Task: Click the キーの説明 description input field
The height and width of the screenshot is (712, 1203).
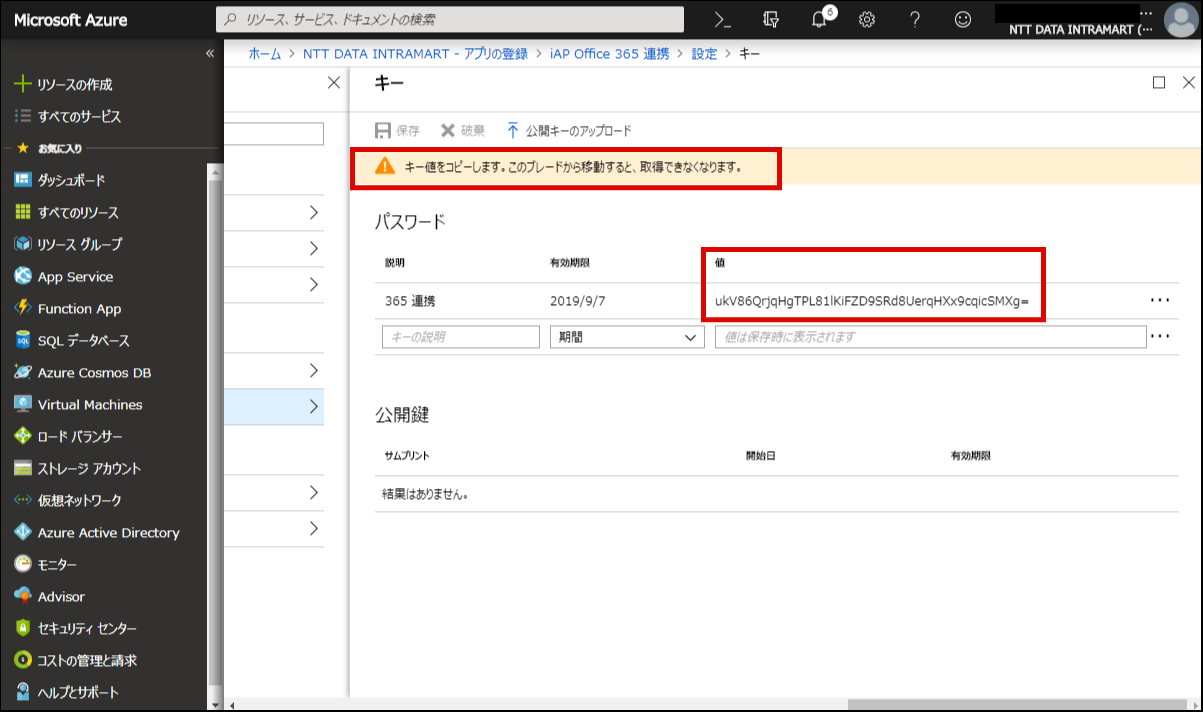Action: click(x=460, y=337)
